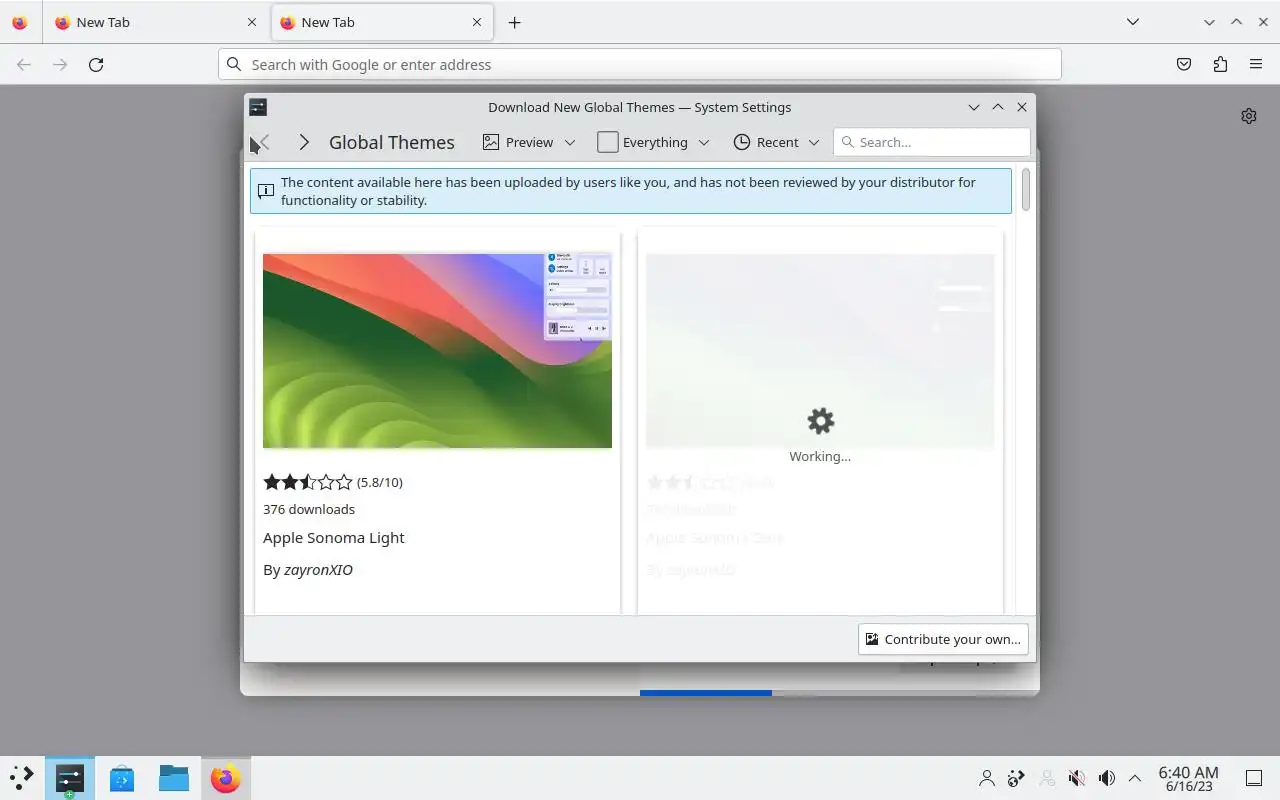Open the Firefox hamburger menu

coord(1256,64)
